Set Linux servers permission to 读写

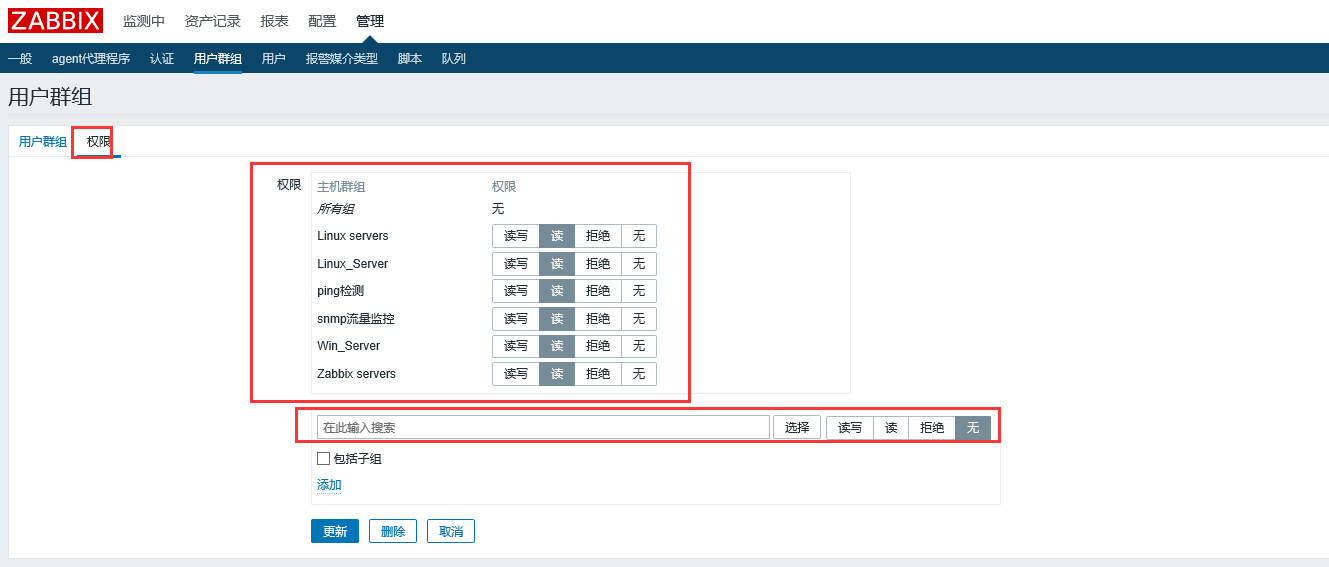click(x=516, y=236)
